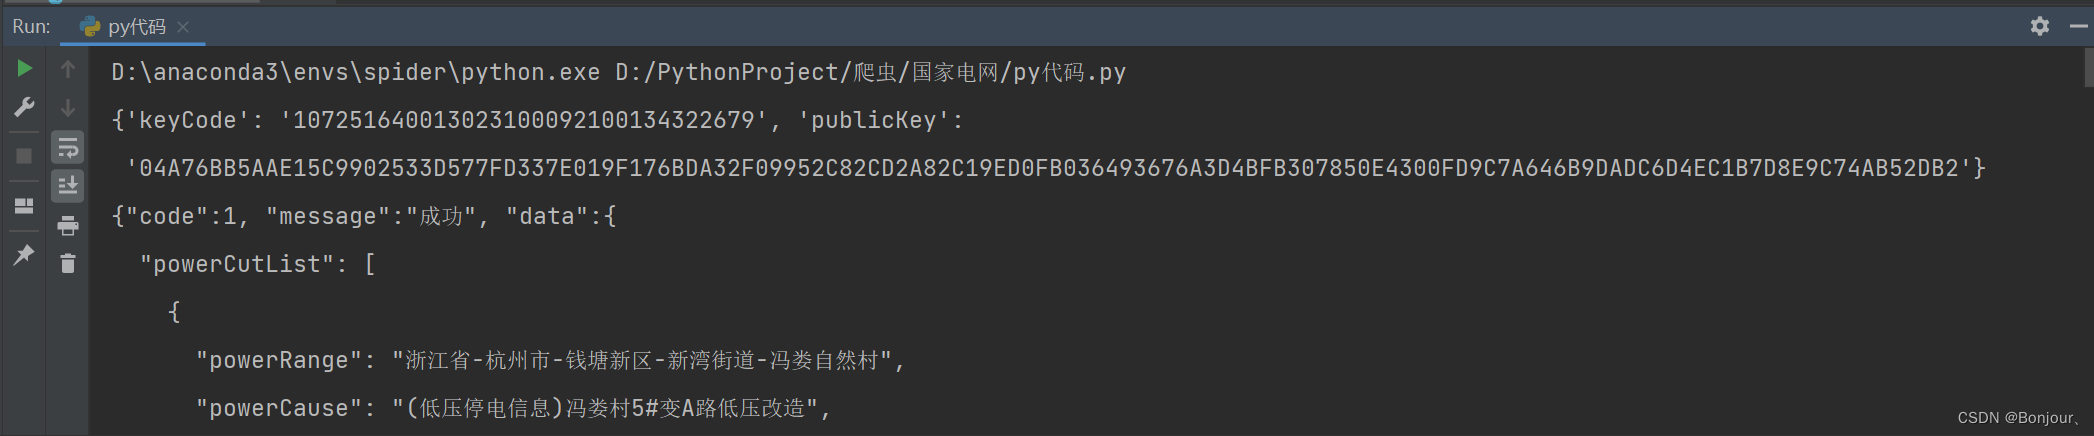This screenshot has height=436, width=2094.
Task: Print the console output
Action: tap(68, 226)
